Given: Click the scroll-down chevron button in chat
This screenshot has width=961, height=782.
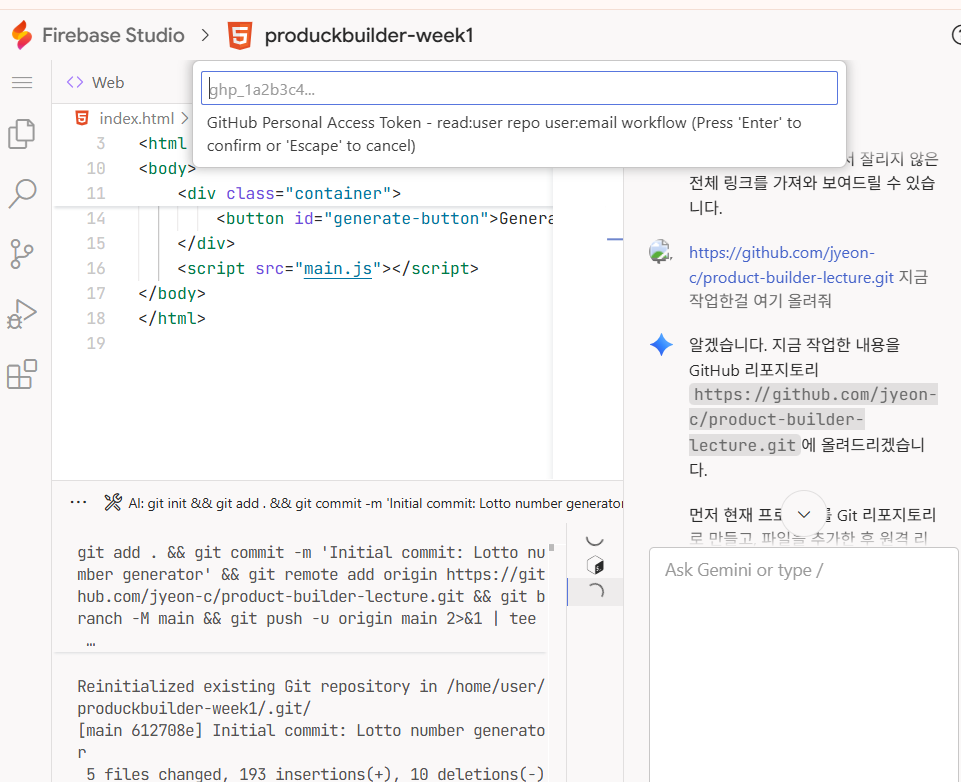Looking at the screenshot, I should [x=804, y=514].
